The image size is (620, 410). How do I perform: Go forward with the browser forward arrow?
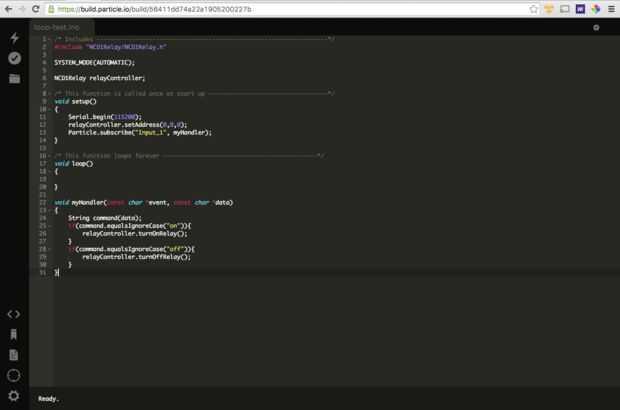[x=22, y=9]
